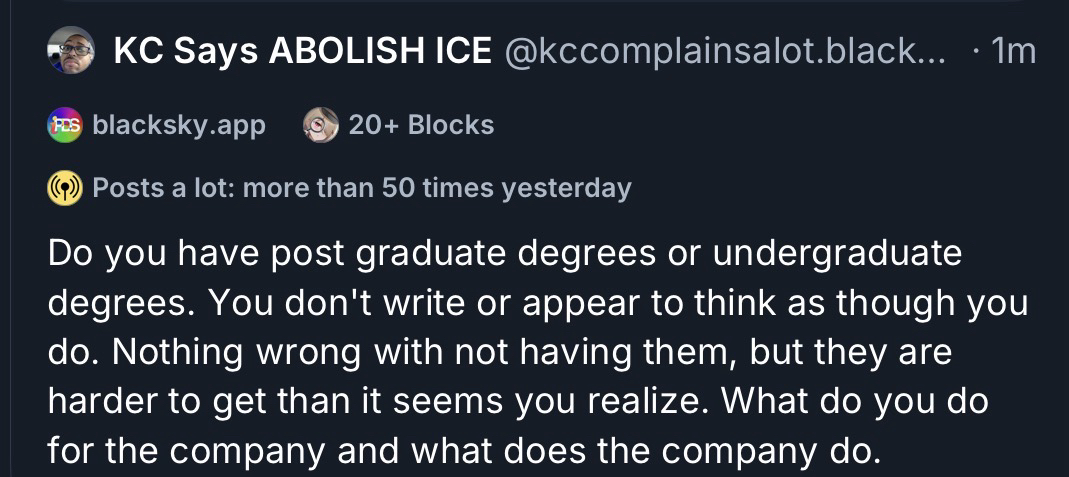Click the line starting "harder to get than"
Image resolution: width=1069 pixels, height=477 pixels.
(x=517, y=403)
